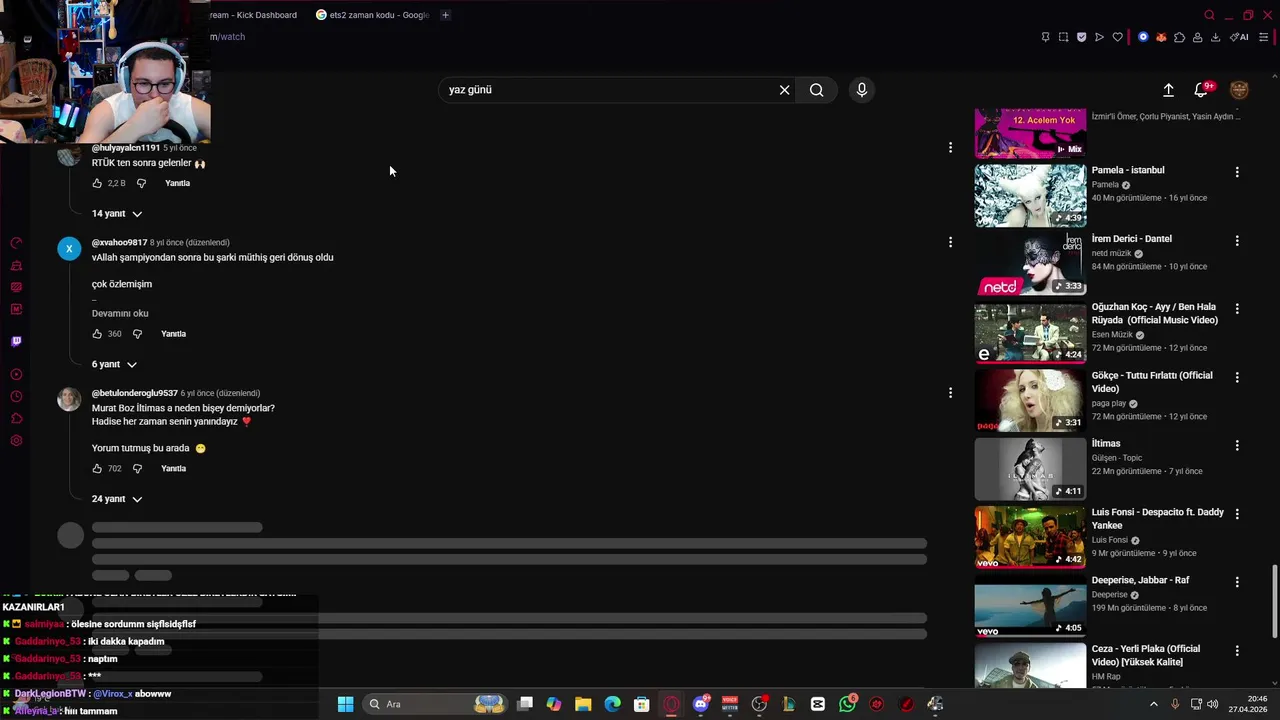This screenshot has width=1280, height=720.
Task: Reply (Yanıtla) to @xvahoo9817 comment
Action: coord(173,334)
